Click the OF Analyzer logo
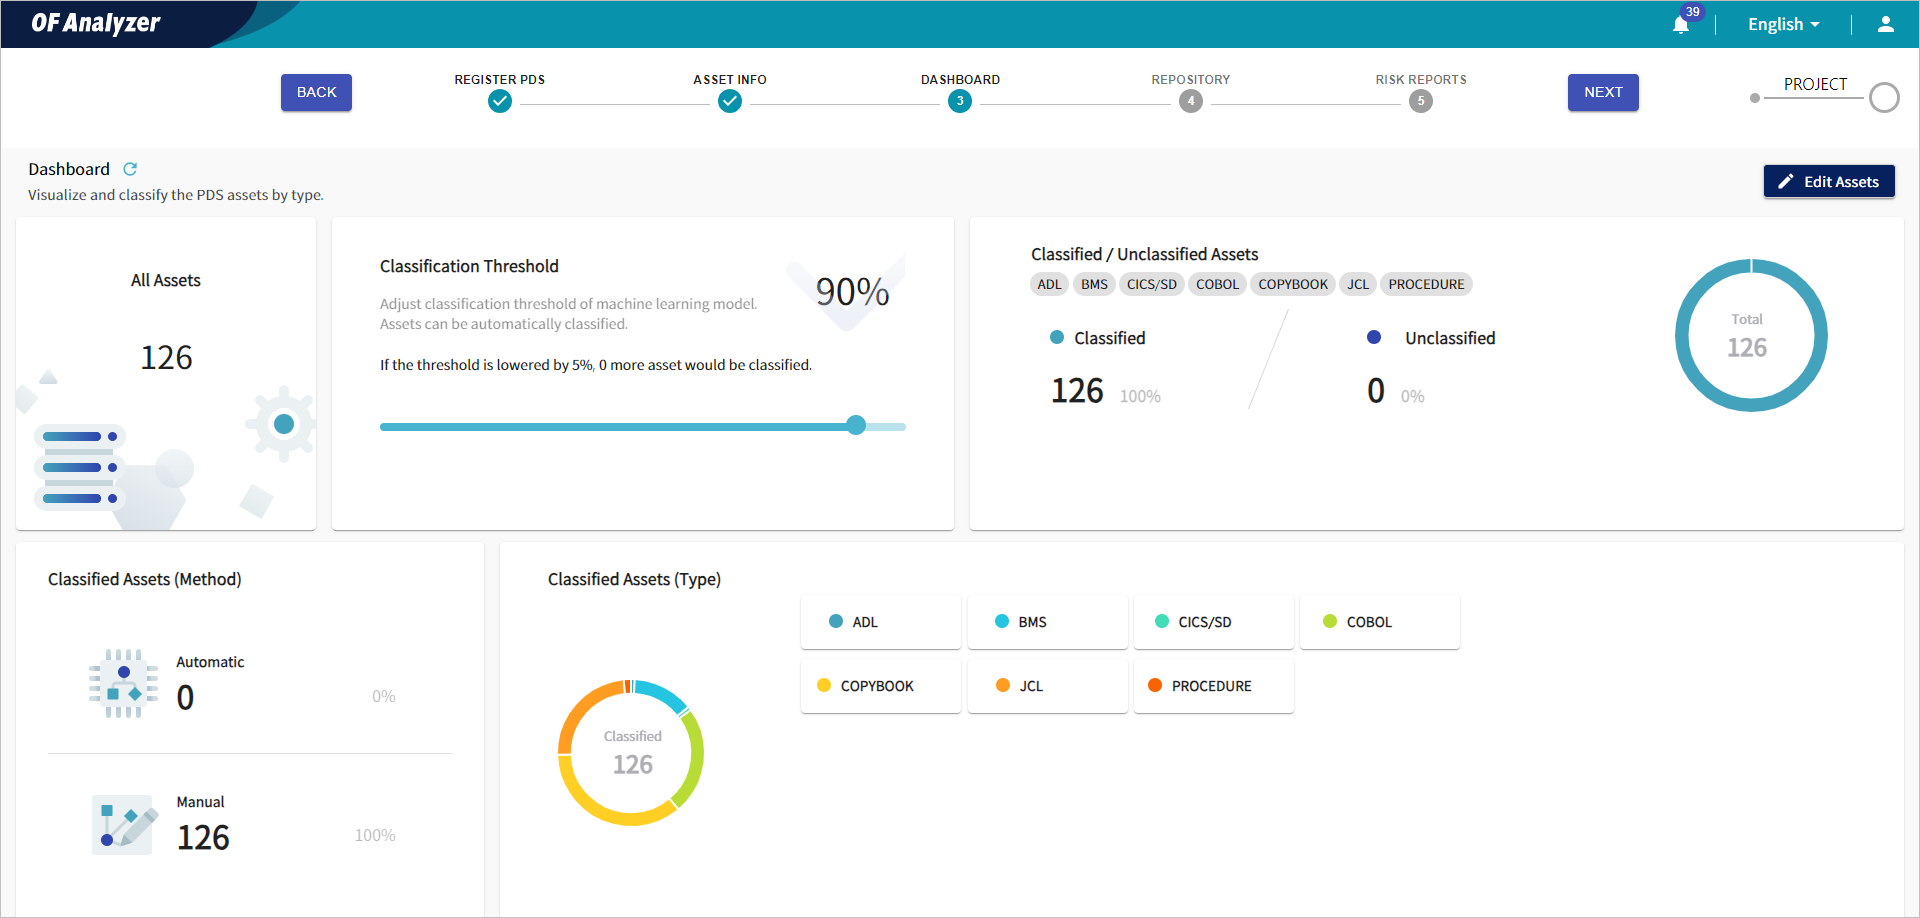Screen dimensions: 1920x918 point(96,23)
